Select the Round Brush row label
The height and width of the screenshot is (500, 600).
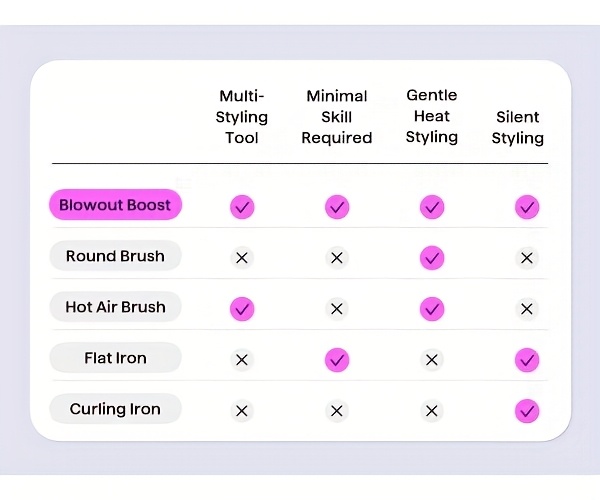pos(115,256)
